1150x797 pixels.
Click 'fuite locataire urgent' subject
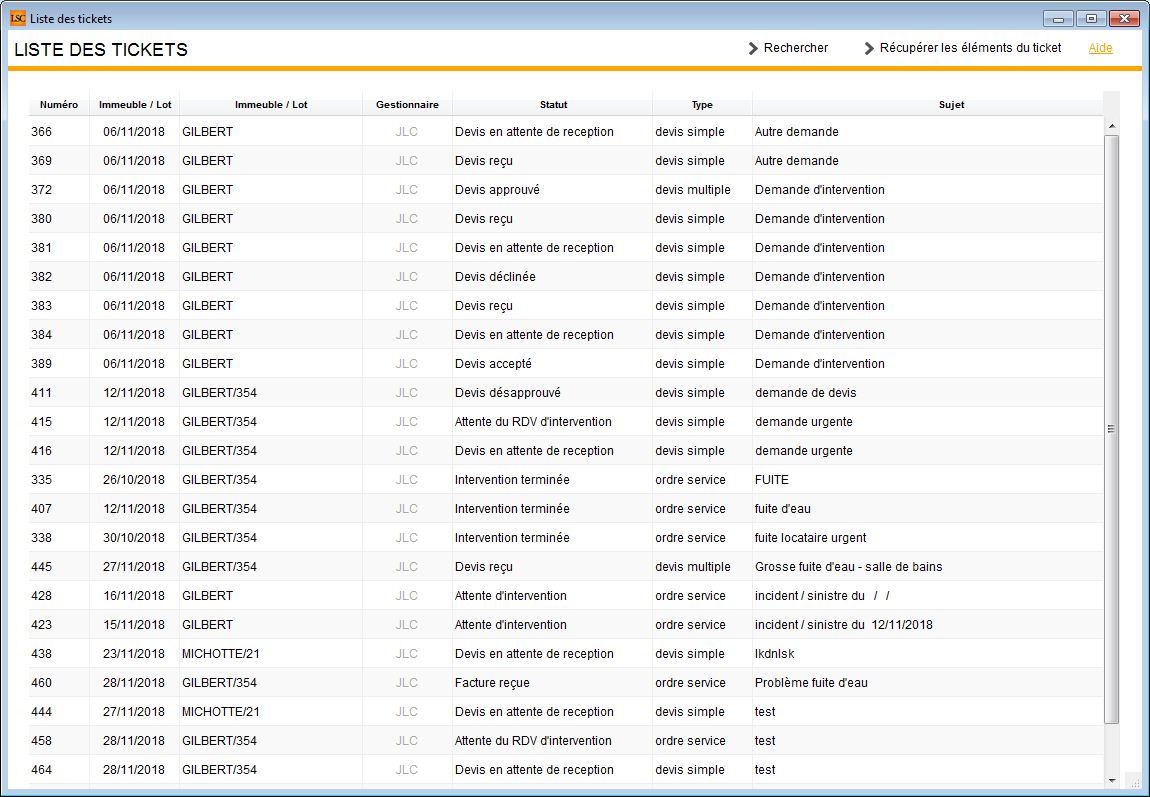[810, 537]
